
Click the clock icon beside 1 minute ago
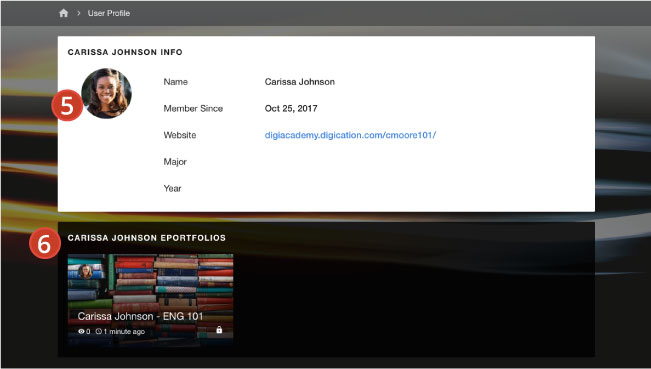tap(98, 331)
